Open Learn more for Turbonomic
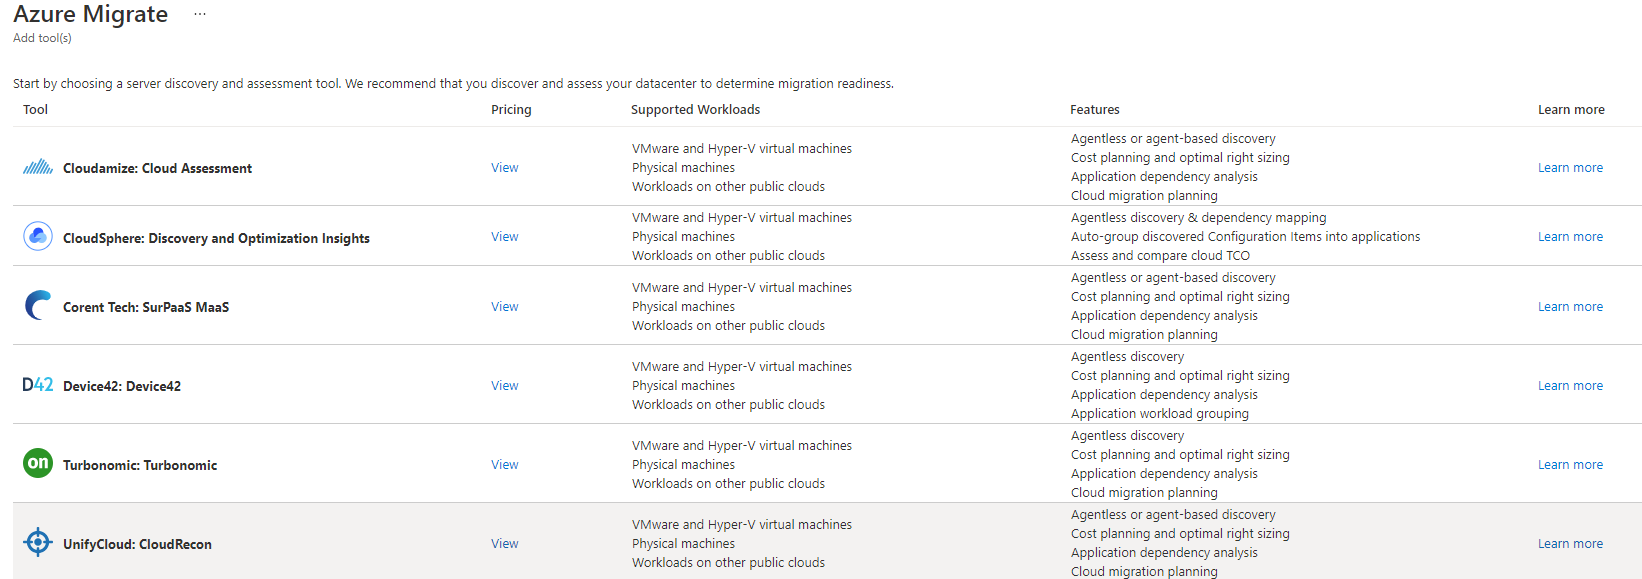This screenshot has width=1642, height=579. point(1570,464)
